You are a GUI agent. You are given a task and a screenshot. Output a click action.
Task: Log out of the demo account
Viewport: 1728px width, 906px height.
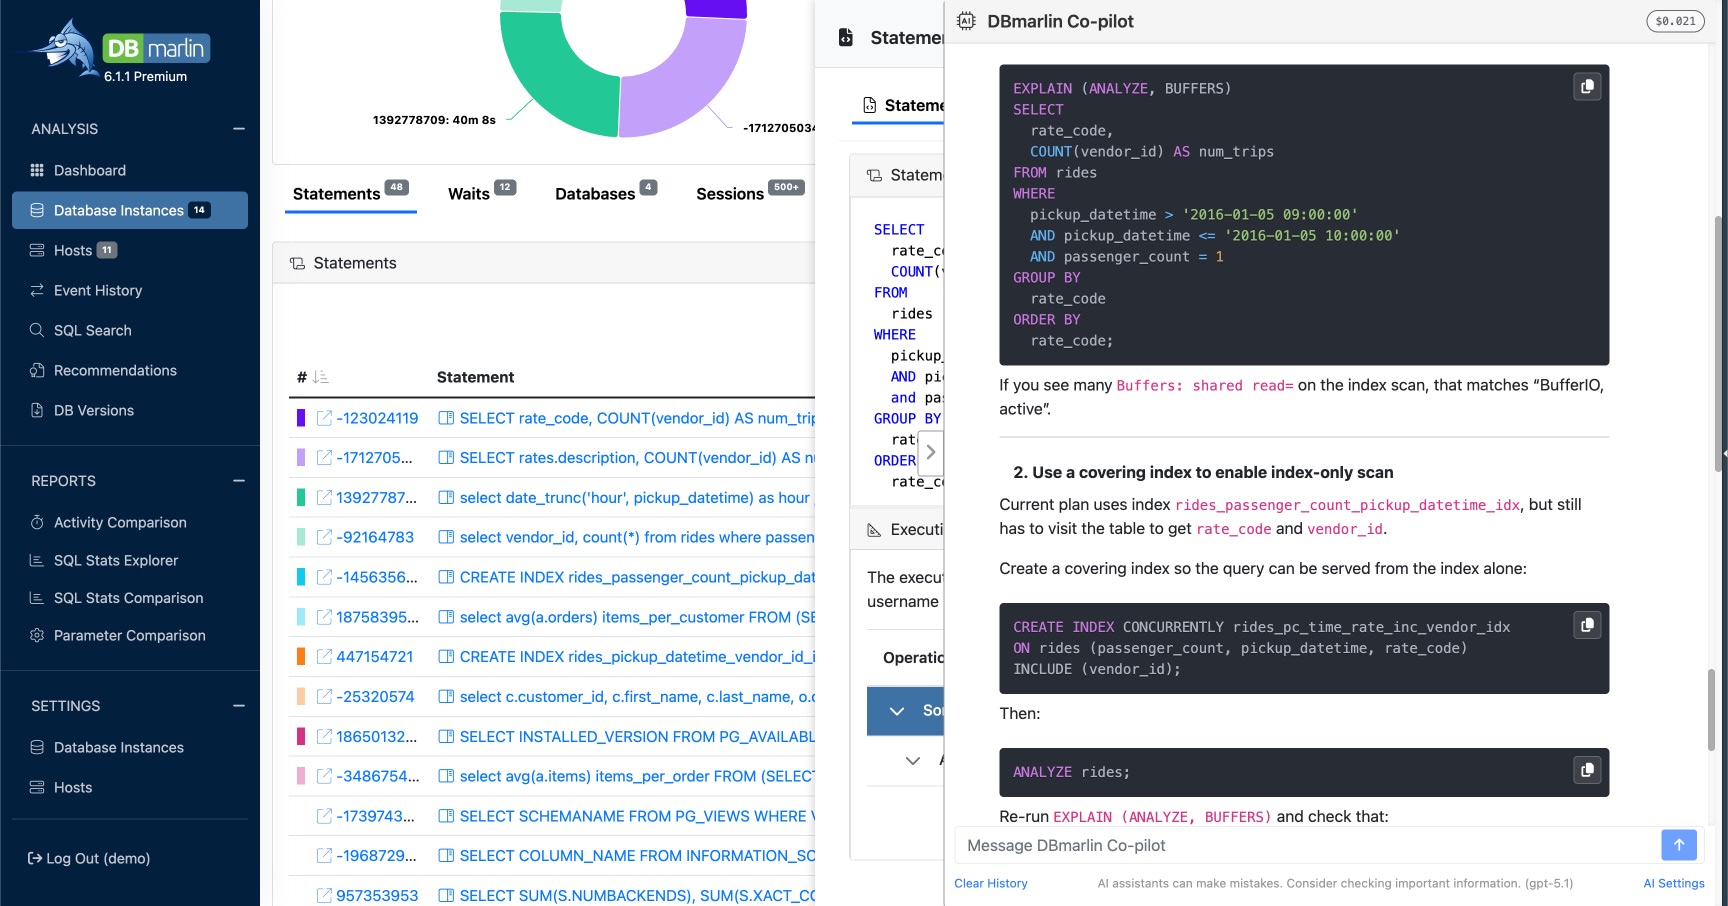click(89, 858)
